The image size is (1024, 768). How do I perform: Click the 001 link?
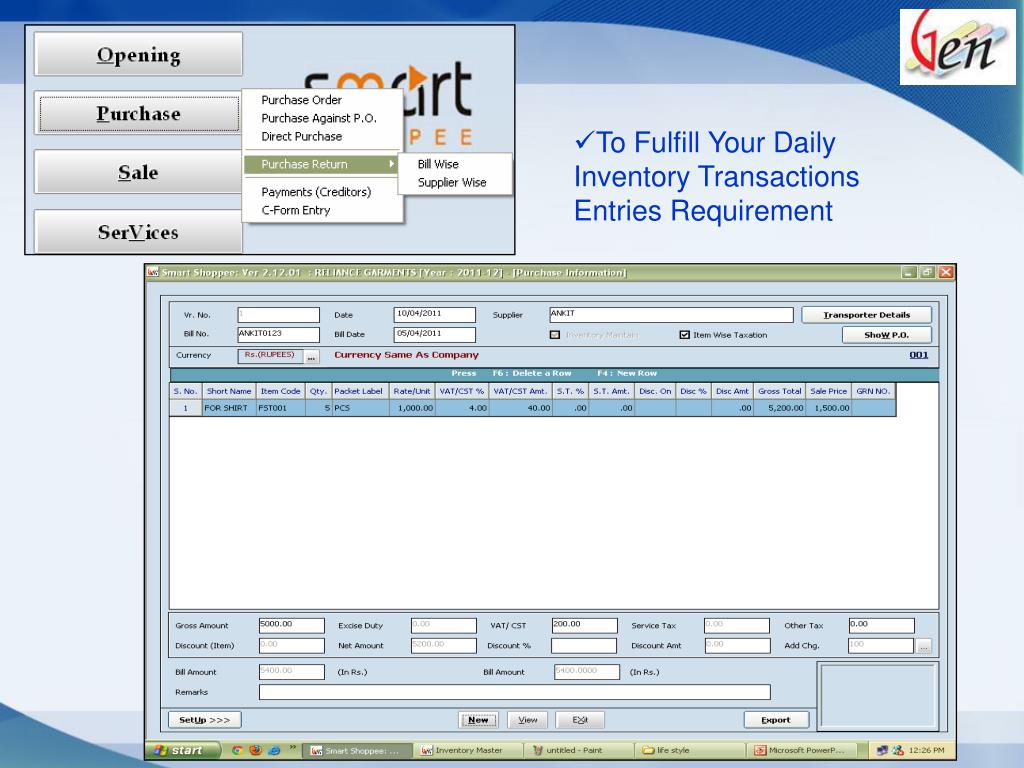[919, 355]
